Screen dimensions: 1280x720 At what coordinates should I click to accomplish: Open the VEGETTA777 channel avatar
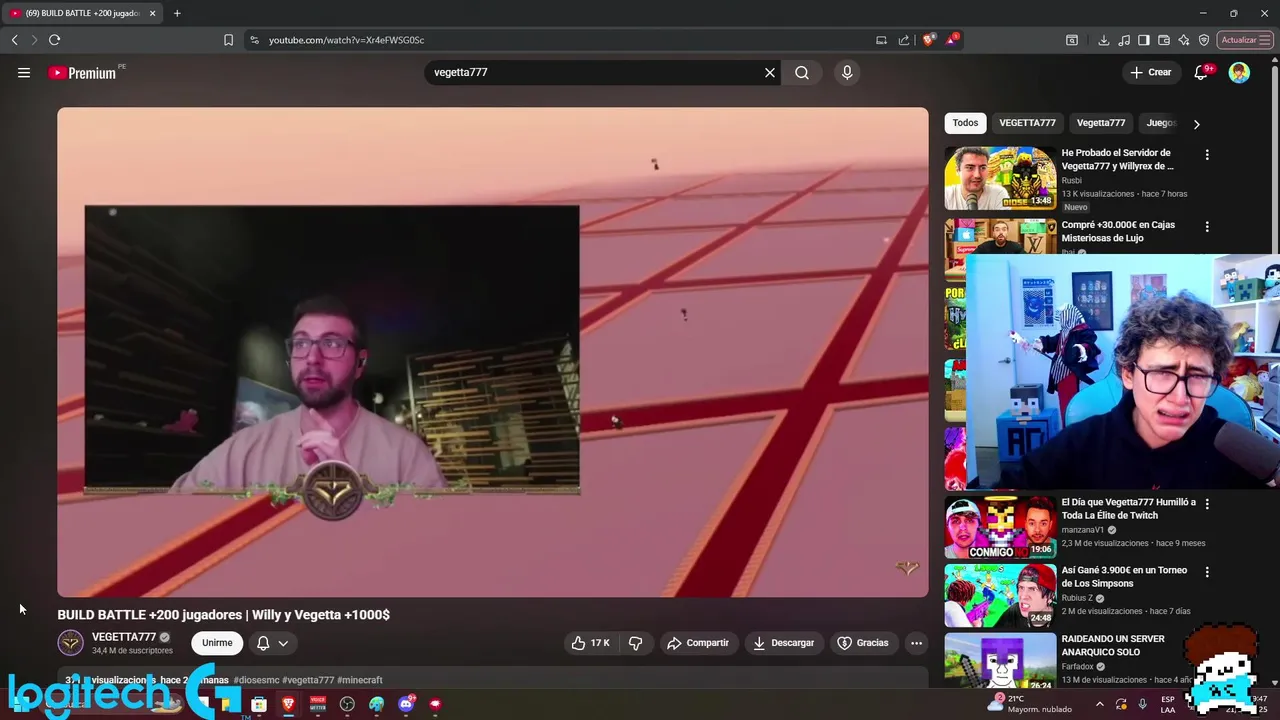[70, 642]
